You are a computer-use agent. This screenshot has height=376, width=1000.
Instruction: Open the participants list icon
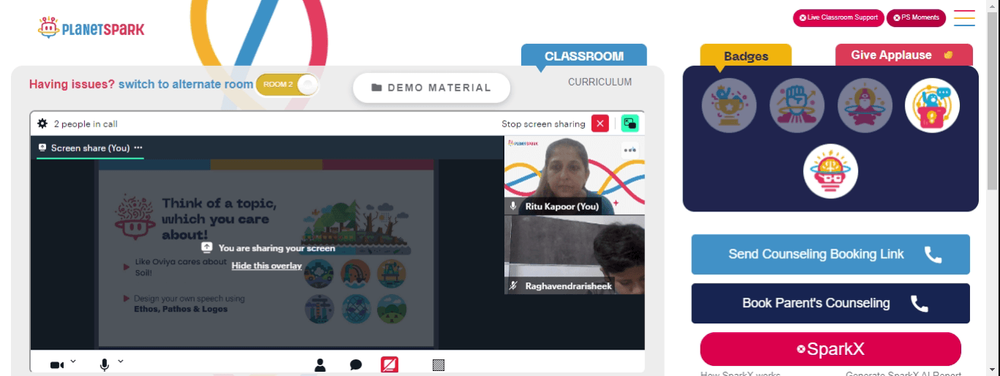click(x=320, y=365)
